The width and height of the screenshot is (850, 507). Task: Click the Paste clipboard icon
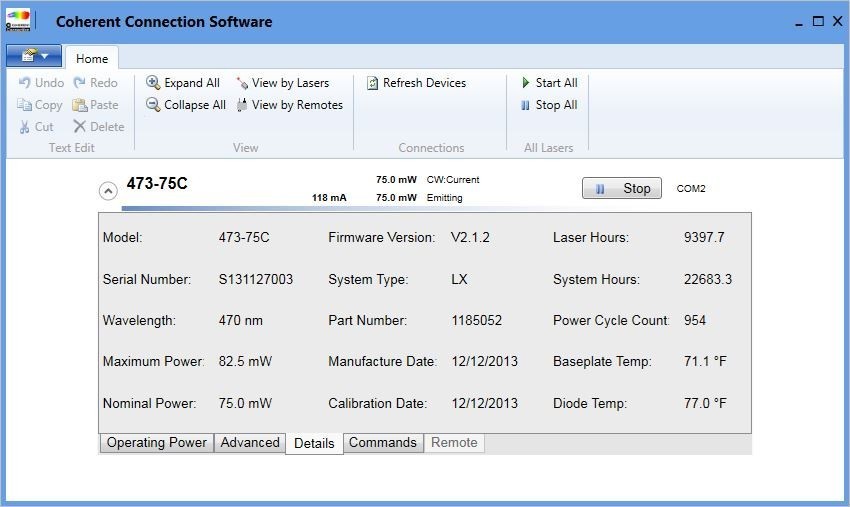tap(80, 105)
